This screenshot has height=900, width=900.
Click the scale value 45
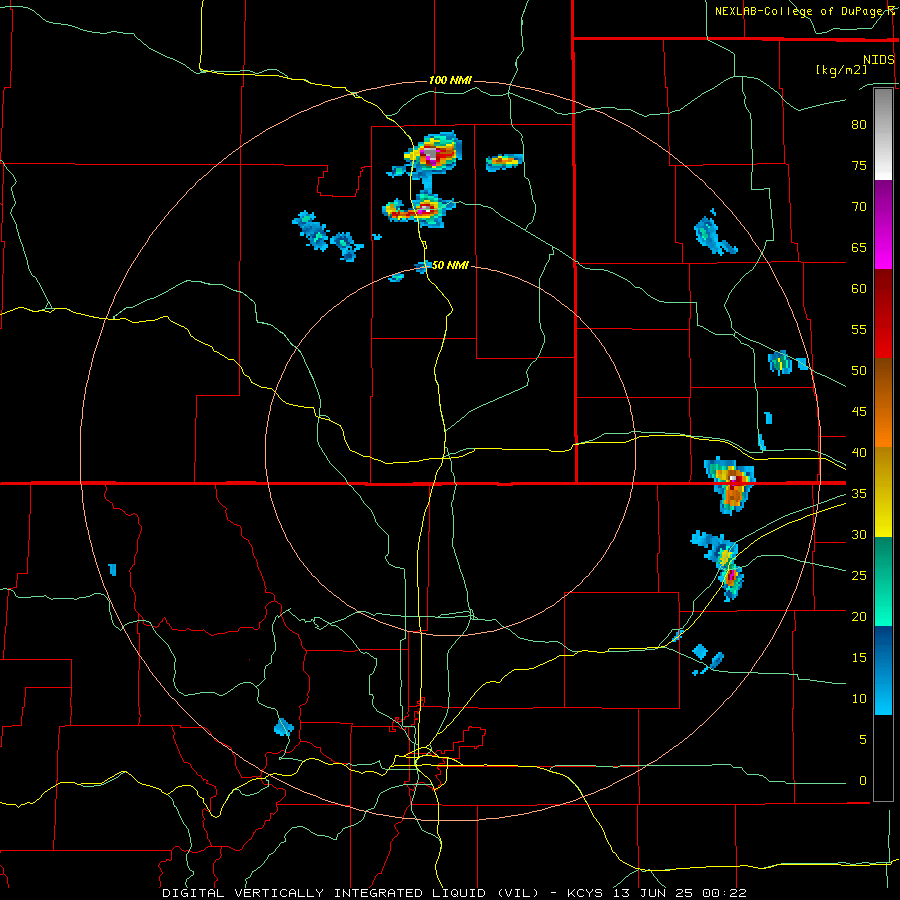coord(859,412)
